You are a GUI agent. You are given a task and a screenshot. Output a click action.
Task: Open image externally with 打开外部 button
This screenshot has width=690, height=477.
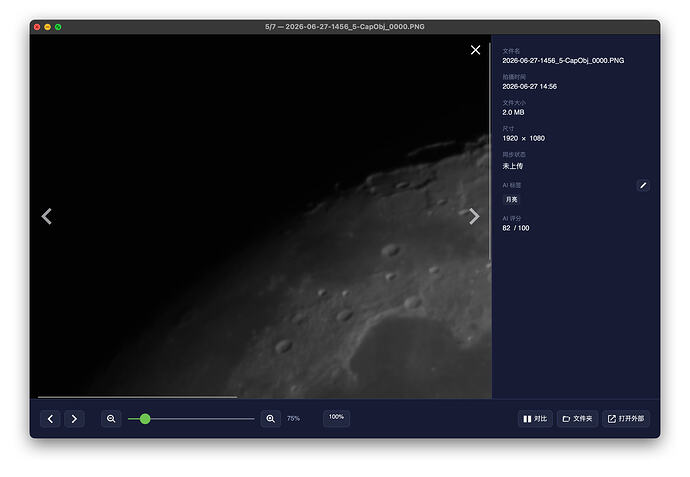coord(626,418)
